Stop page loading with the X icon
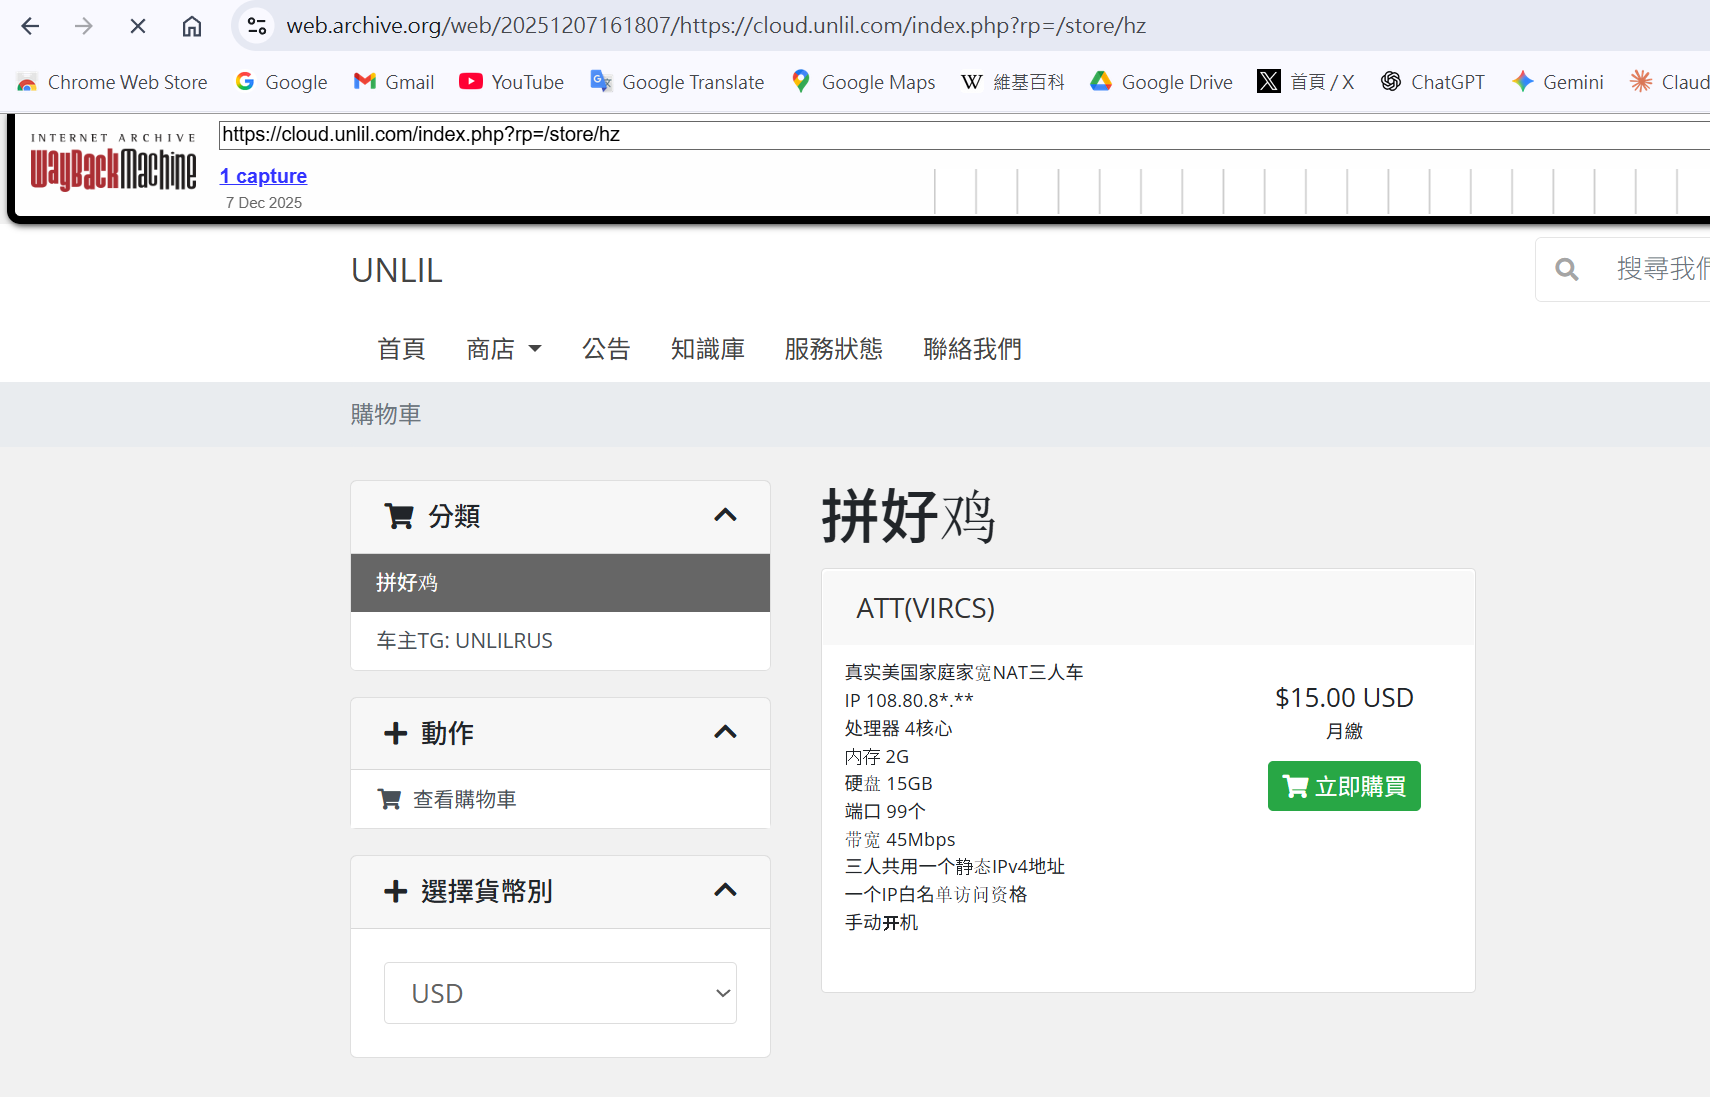The image size is (1710, 1097). point(138,26)
